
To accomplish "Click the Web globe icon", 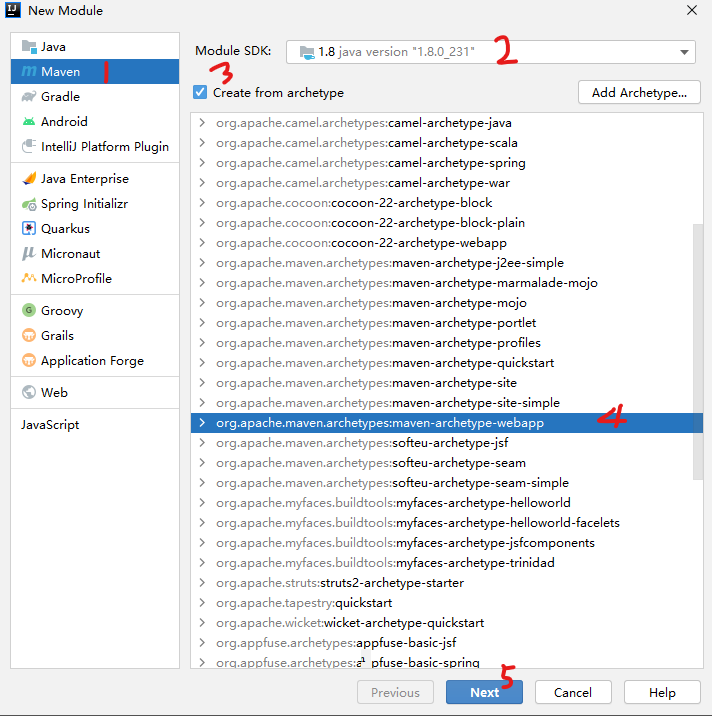I will tap(29, 392).
